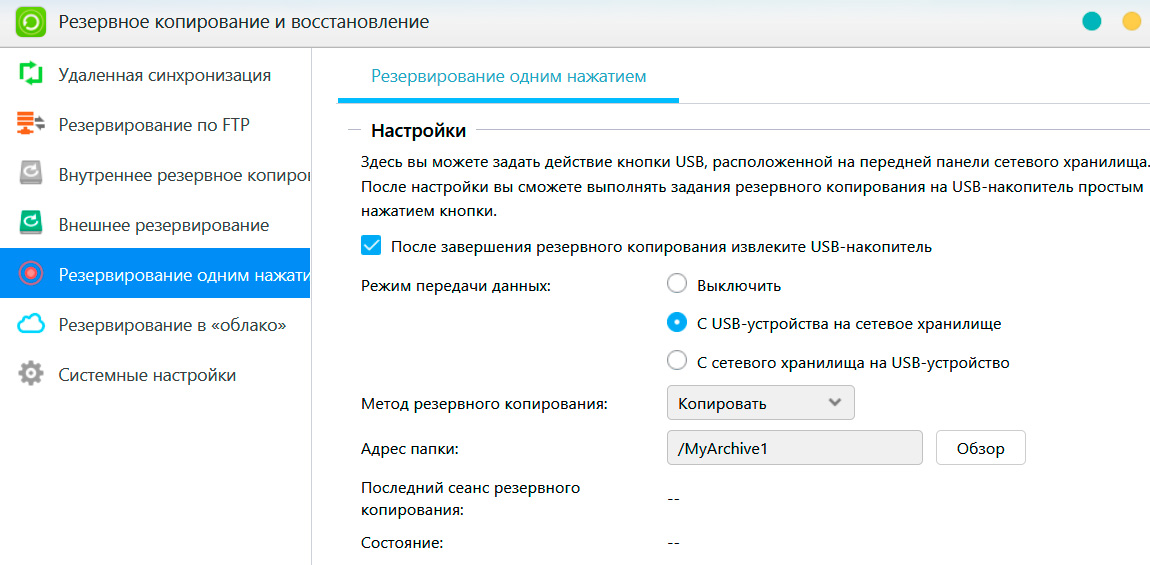This screenshot has width=1150, height=565.
Task: Click the Remote Sync (Удаленная синхронизация) icon
Action: pos(32,74)
